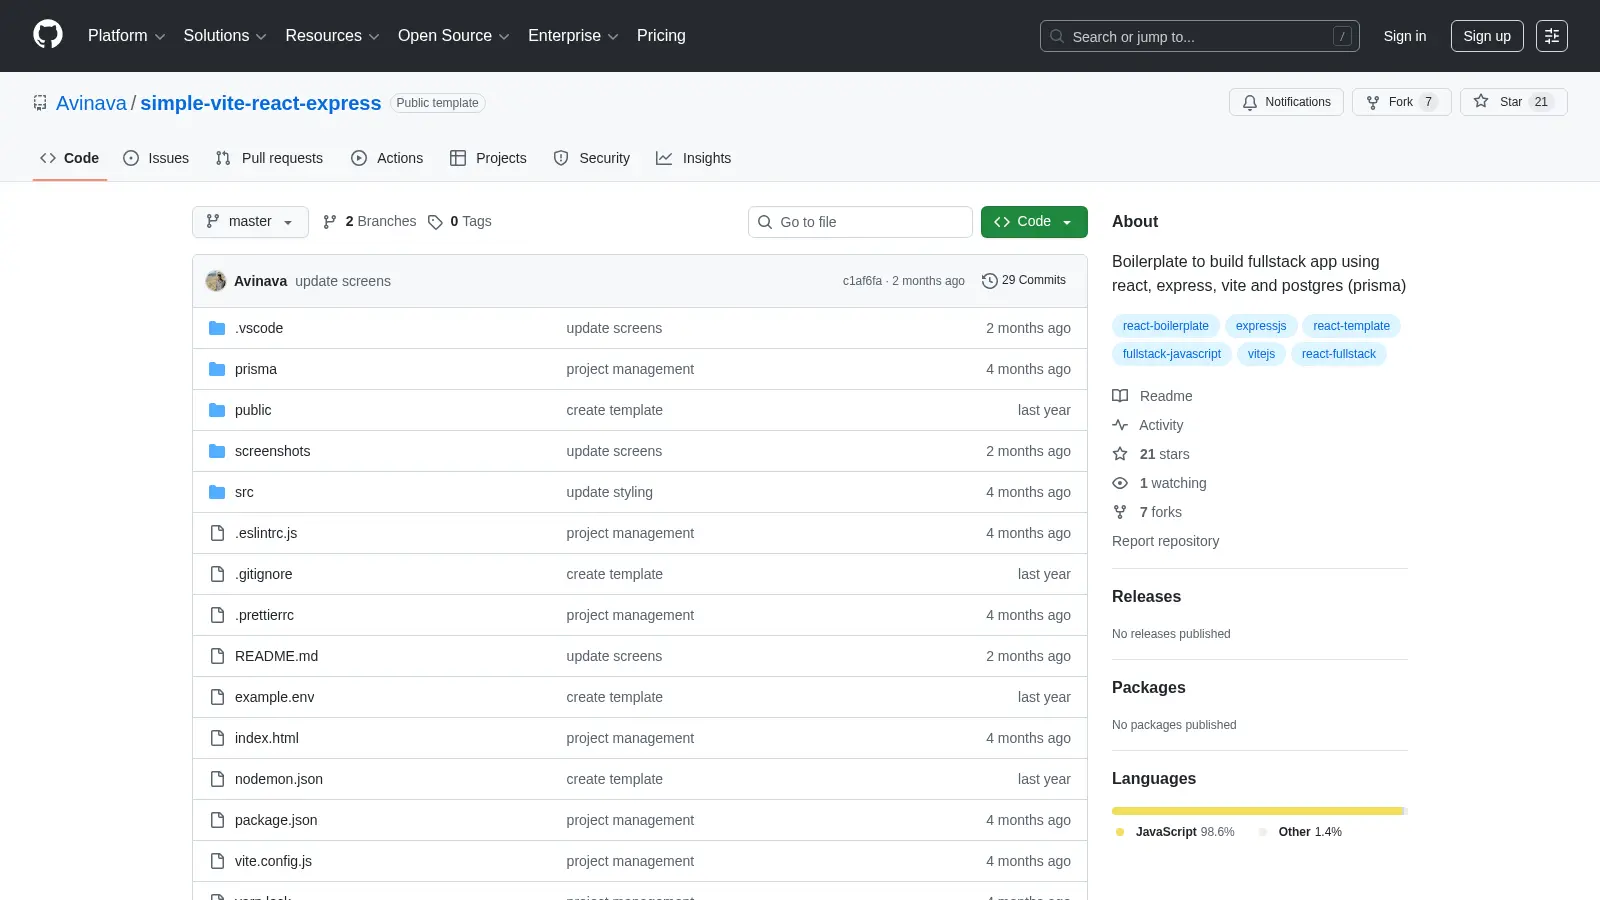Click the yellow JavaScript language bar
This screenshot has width=1600, height=900.
click(1258, 811)
